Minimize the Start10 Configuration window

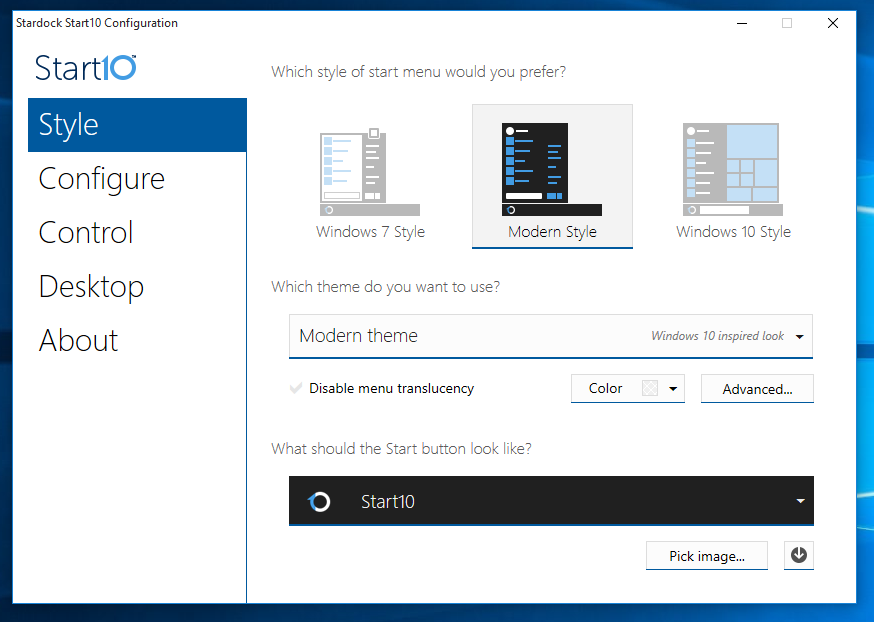coord(742,23)
